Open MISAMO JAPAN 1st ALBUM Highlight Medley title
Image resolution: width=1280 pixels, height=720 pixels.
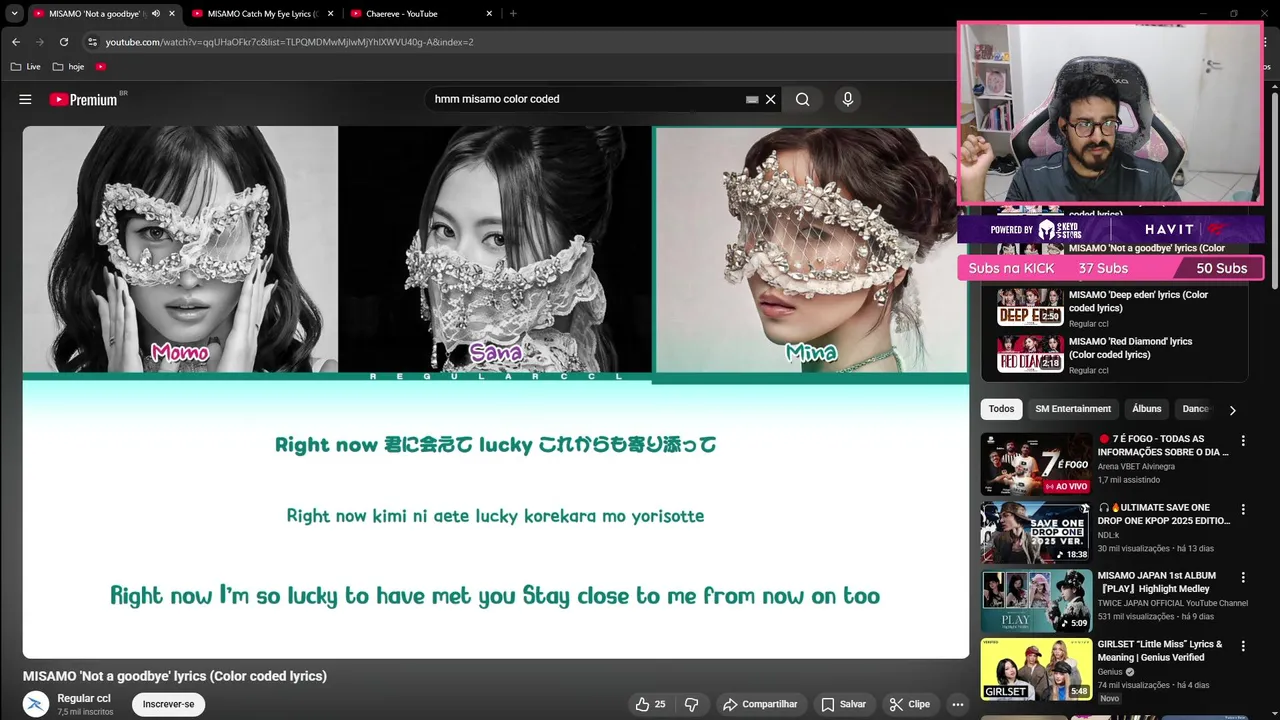pos(1157,582)
